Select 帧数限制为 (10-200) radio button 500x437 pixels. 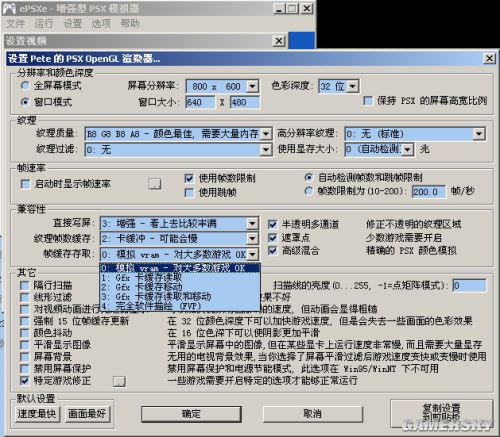[309, 191]
